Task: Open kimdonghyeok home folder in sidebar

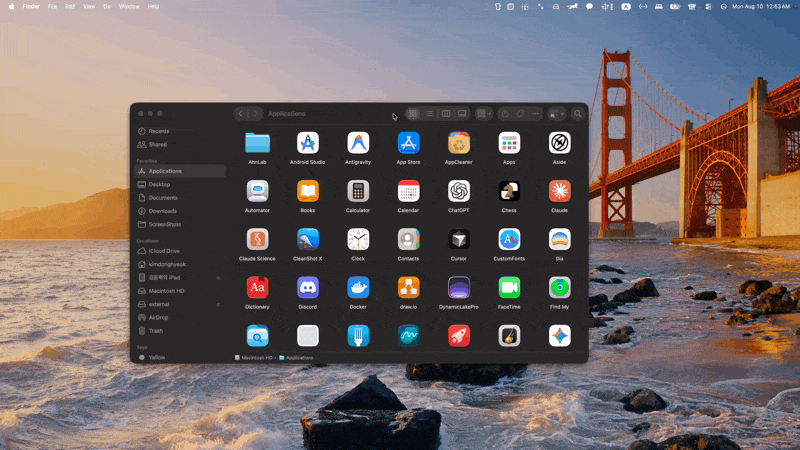Action: point(180,264)
